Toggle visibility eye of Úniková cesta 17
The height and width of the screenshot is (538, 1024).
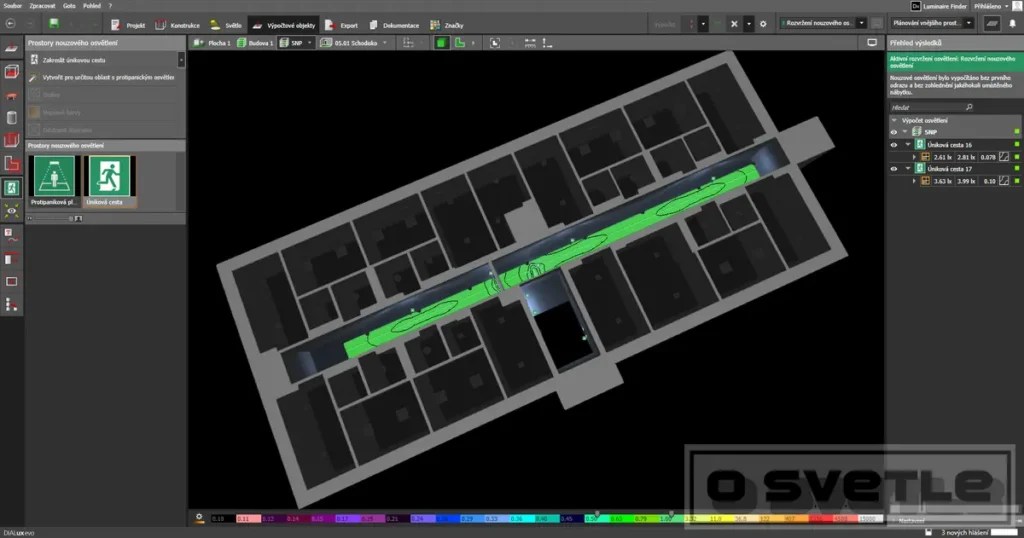click(894, 168)
